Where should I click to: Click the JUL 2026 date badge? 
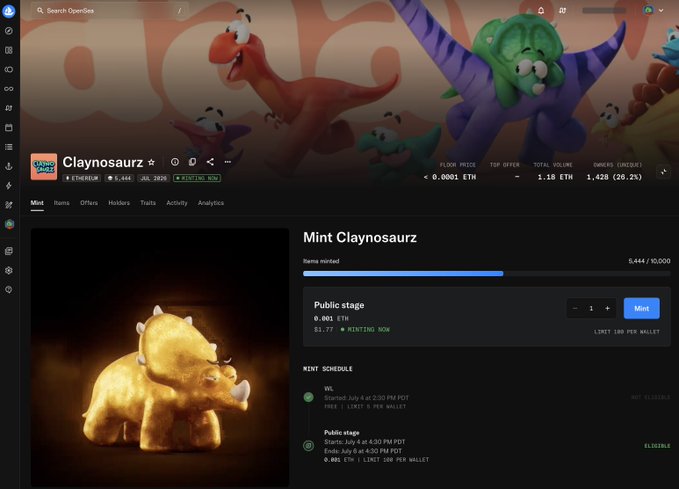[x=153, y=178]
